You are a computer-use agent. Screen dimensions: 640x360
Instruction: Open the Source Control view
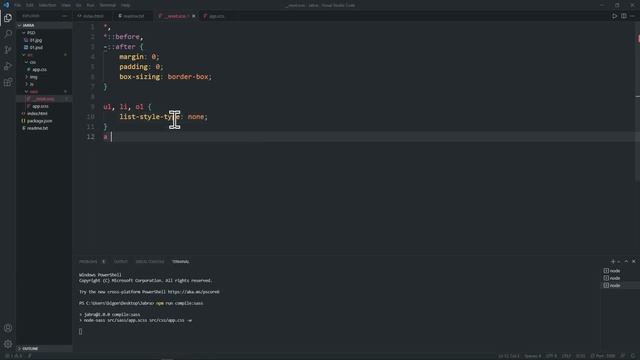coord(8,50)
